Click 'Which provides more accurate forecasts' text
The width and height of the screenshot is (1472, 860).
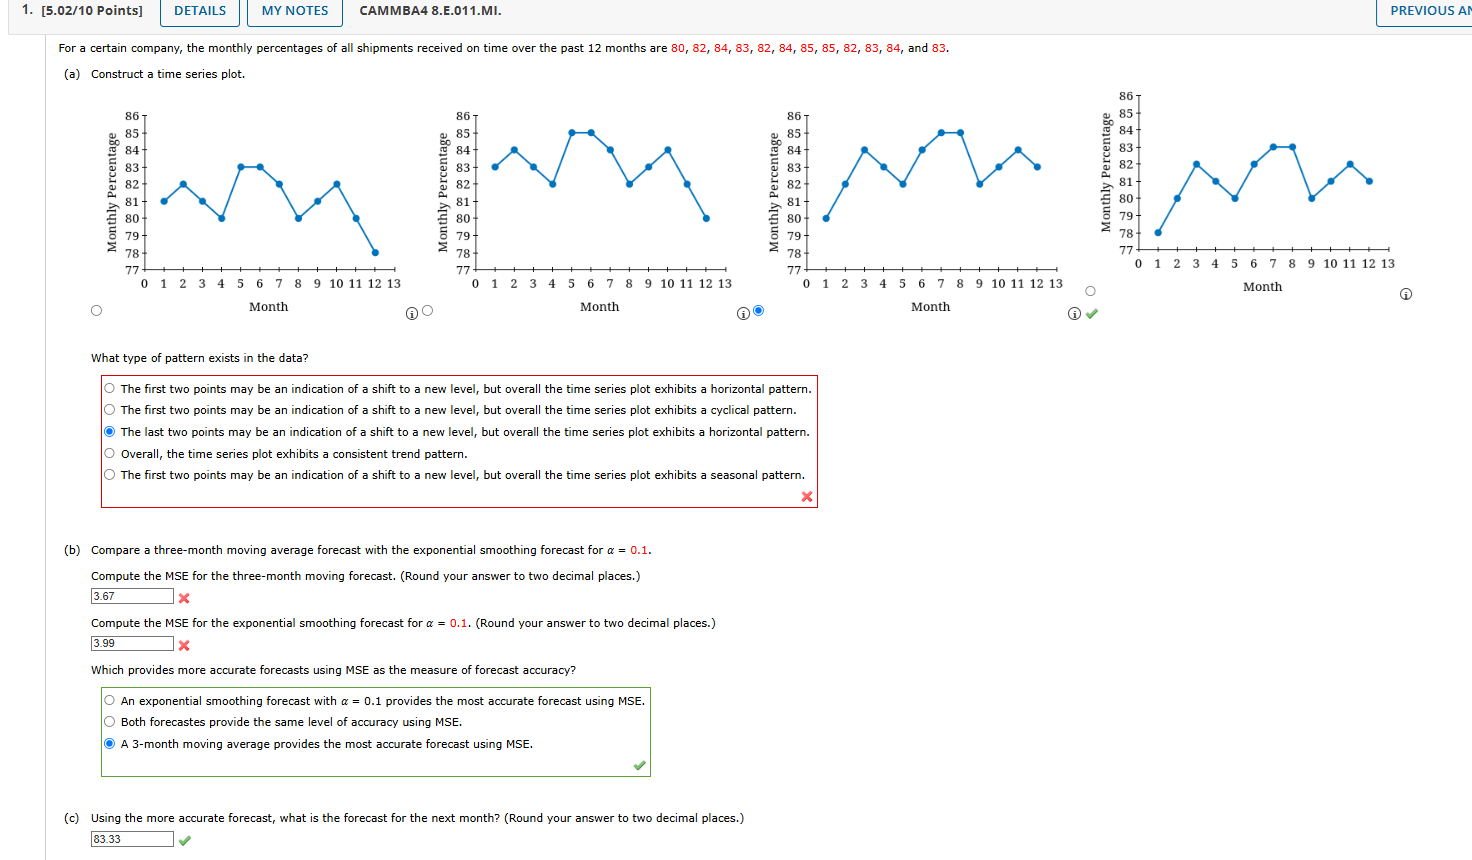333,670
